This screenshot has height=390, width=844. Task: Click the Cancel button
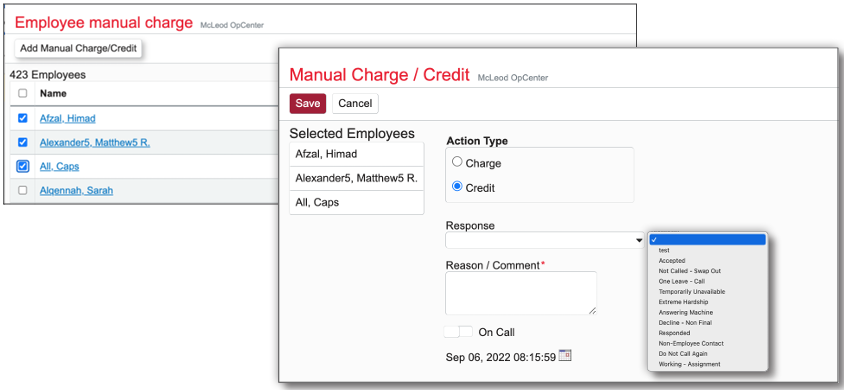pos(355,103)
